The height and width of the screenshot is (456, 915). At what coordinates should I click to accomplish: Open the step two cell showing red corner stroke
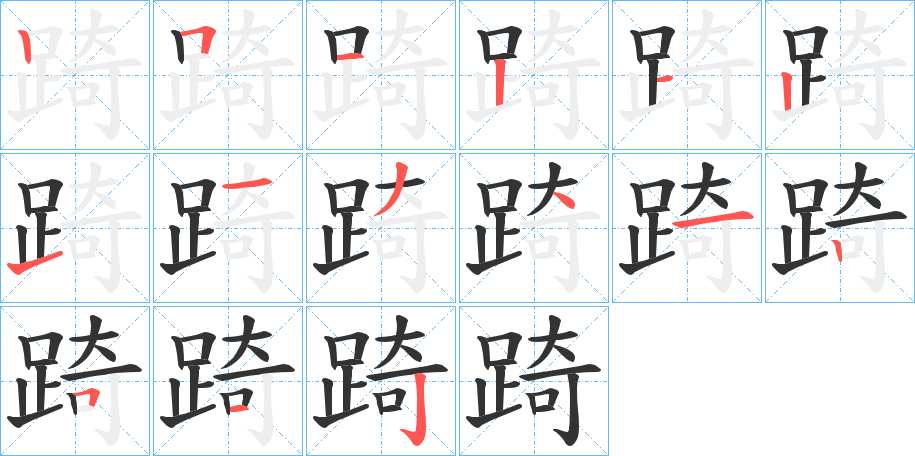tap(228, 75)
